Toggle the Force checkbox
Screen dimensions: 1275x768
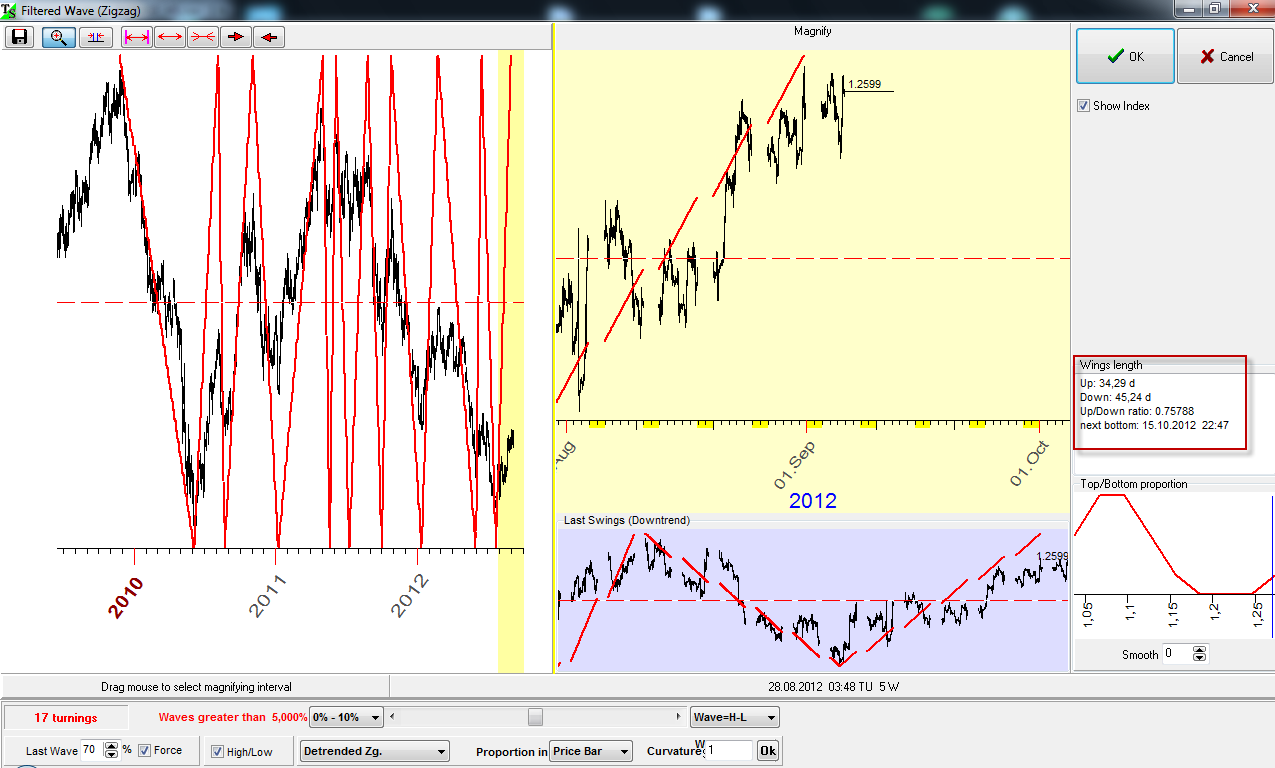coord(145,750)
